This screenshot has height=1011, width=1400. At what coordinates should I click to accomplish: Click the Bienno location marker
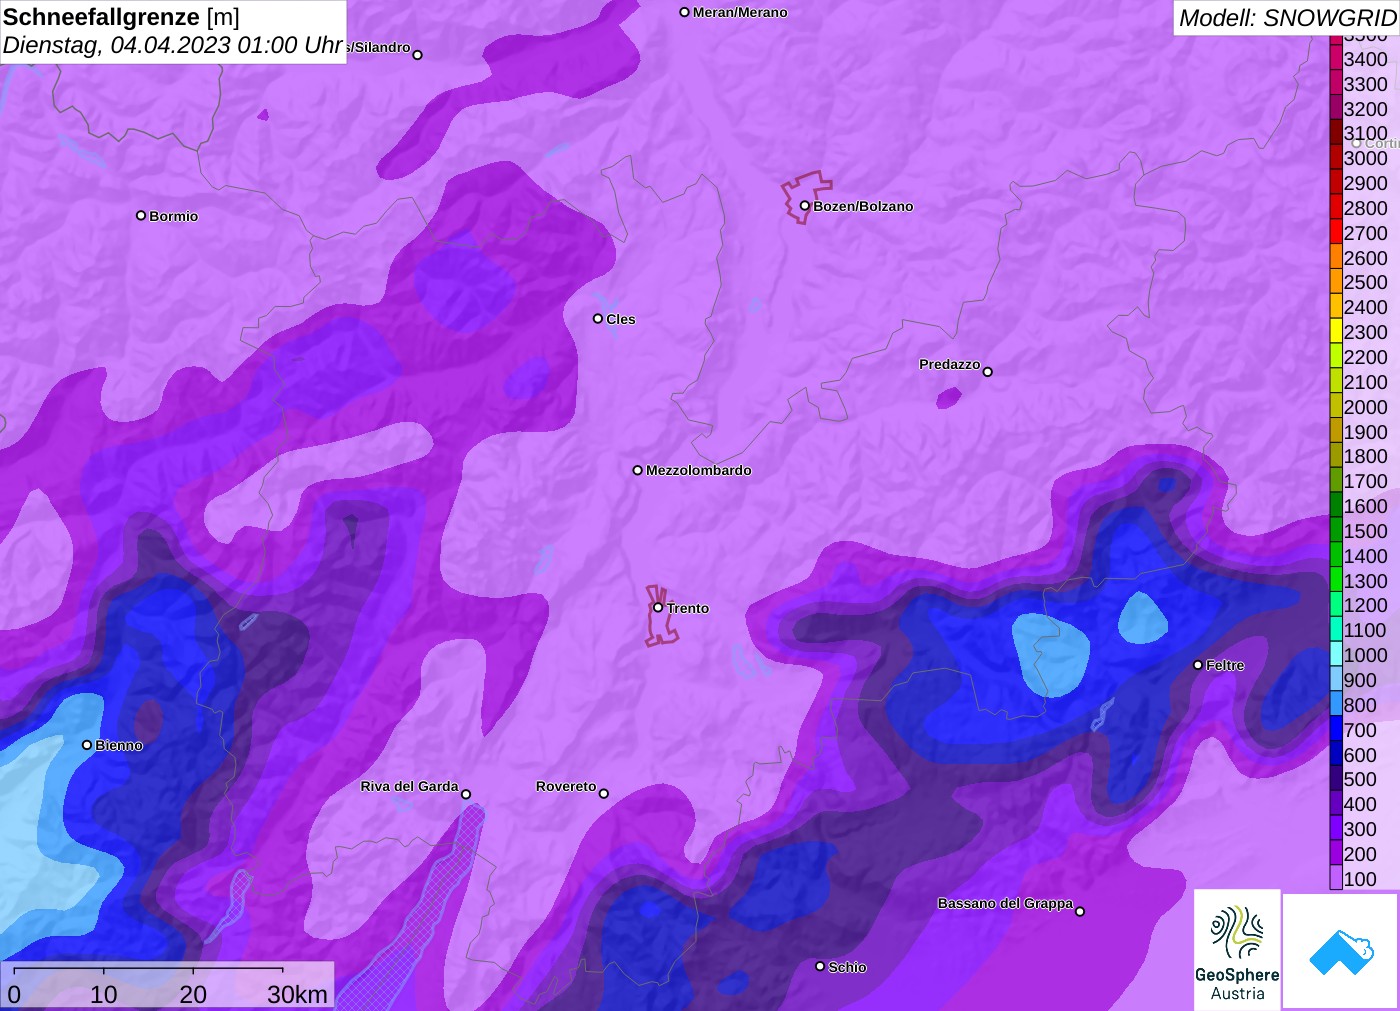(x=87, y=745)
